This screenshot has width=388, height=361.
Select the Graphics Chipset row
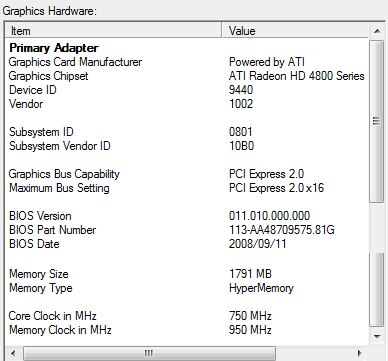(187, 76)
